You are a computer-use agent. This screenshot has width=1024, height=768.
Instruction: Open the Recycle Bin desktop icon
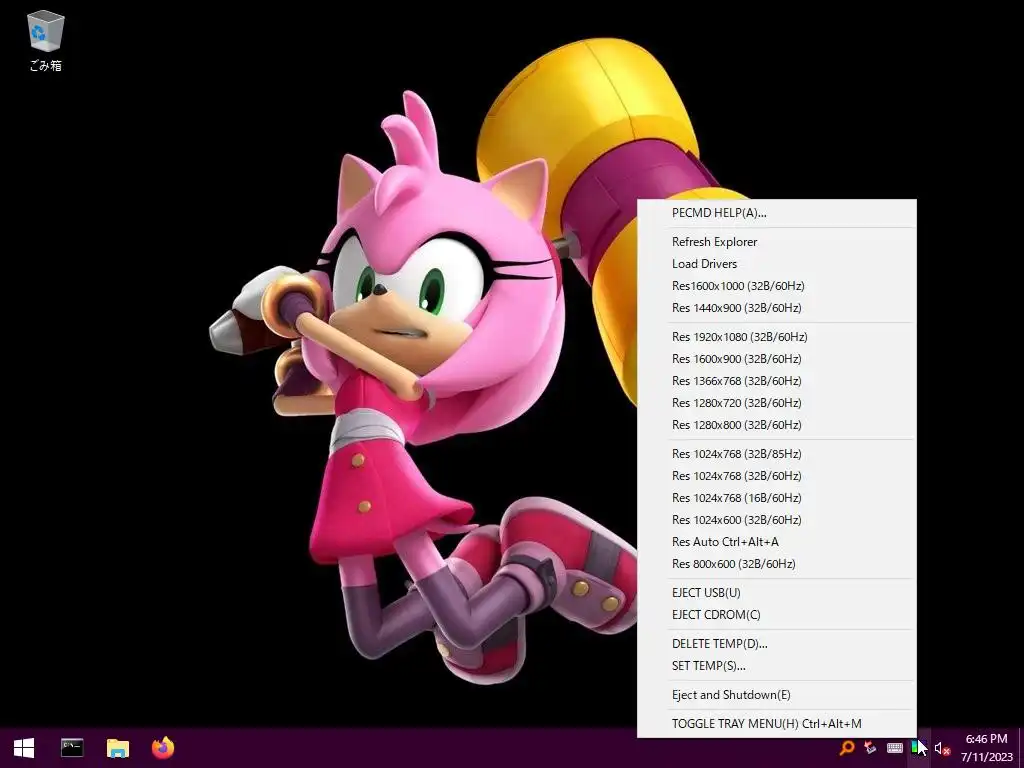tap(46, 40)
